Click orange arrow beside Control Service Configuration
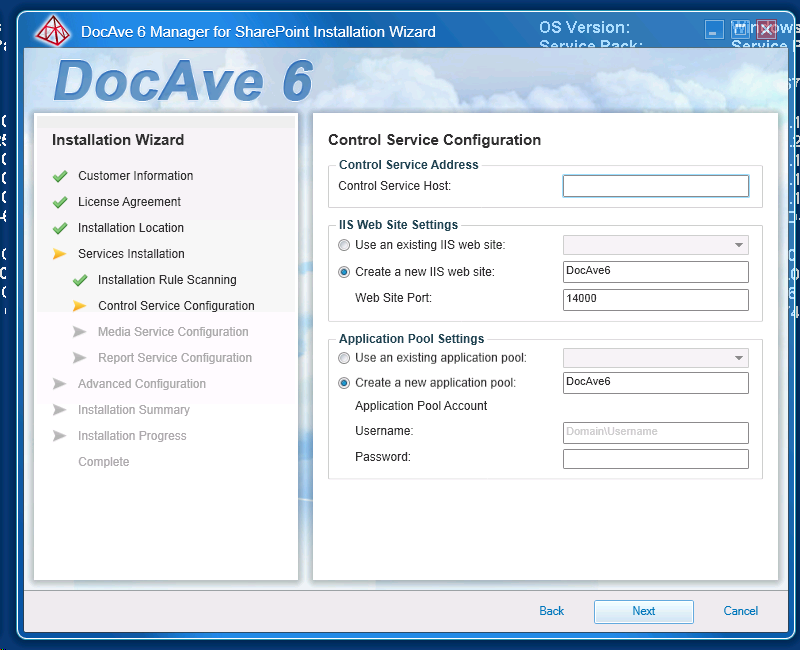Viewport: 800px width, 650px height. [80, 306]
